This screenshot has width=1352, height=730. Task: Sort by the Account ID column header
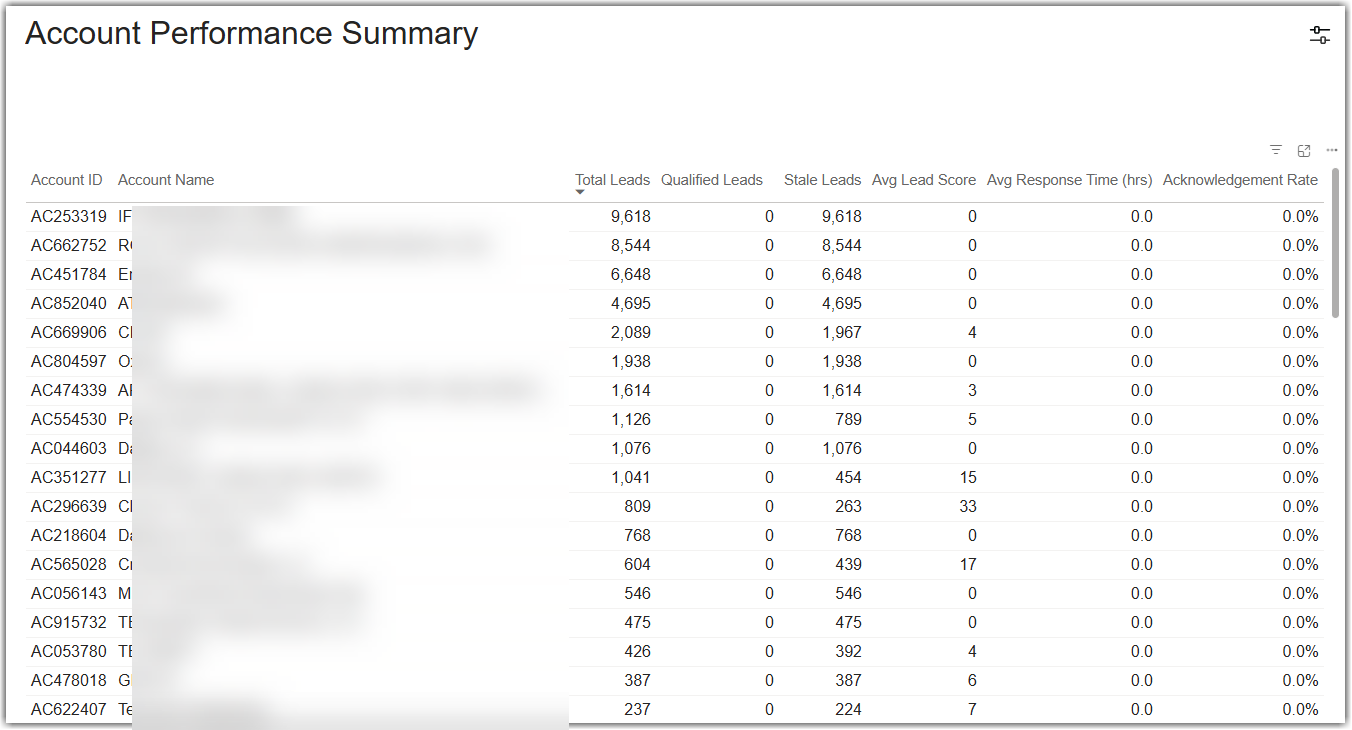pos(66,180)
